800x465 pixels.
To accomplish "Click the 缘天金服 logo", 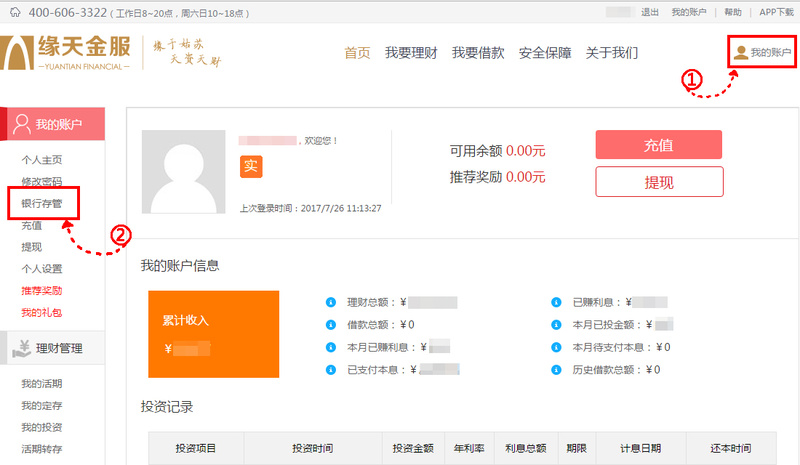I will 66,53.
